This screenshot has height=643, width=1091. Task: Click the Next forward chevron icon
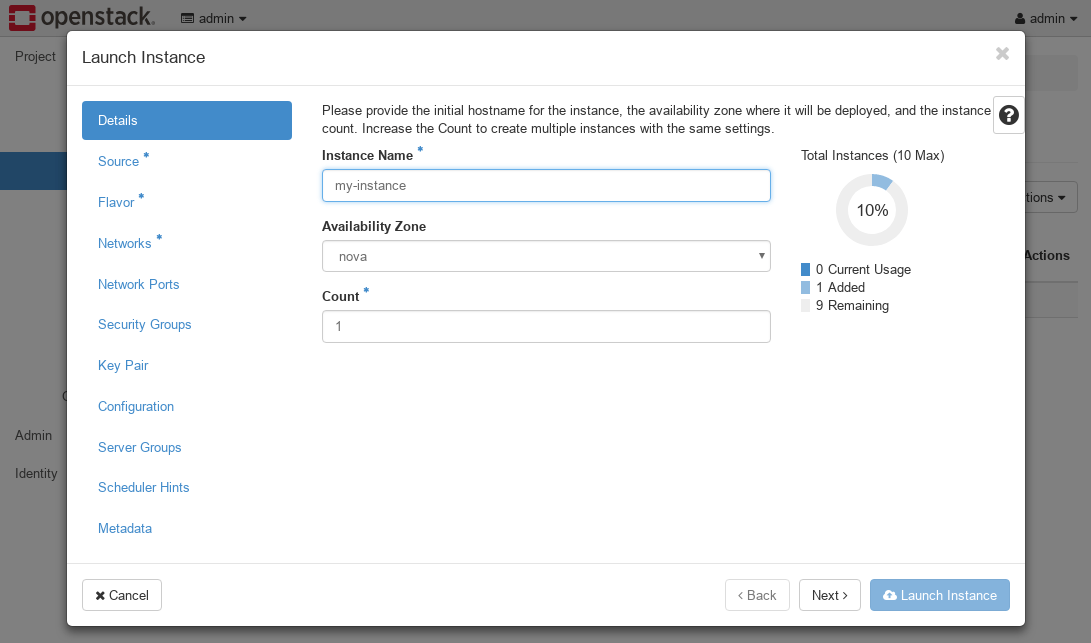click(844, 595)
